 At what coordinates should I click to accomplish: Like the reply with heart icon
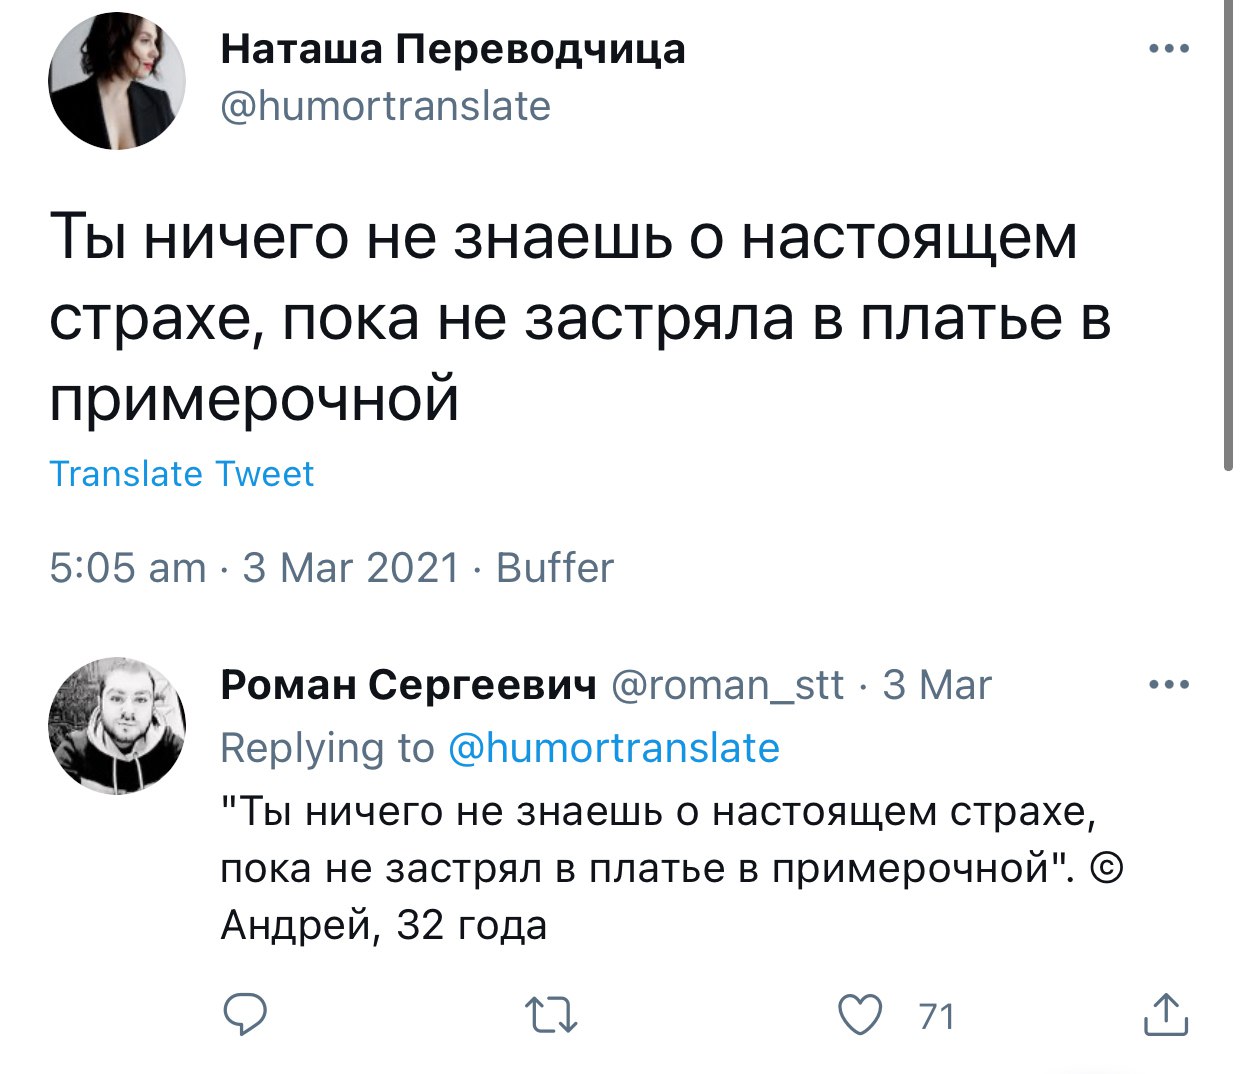pos(859,1015)
